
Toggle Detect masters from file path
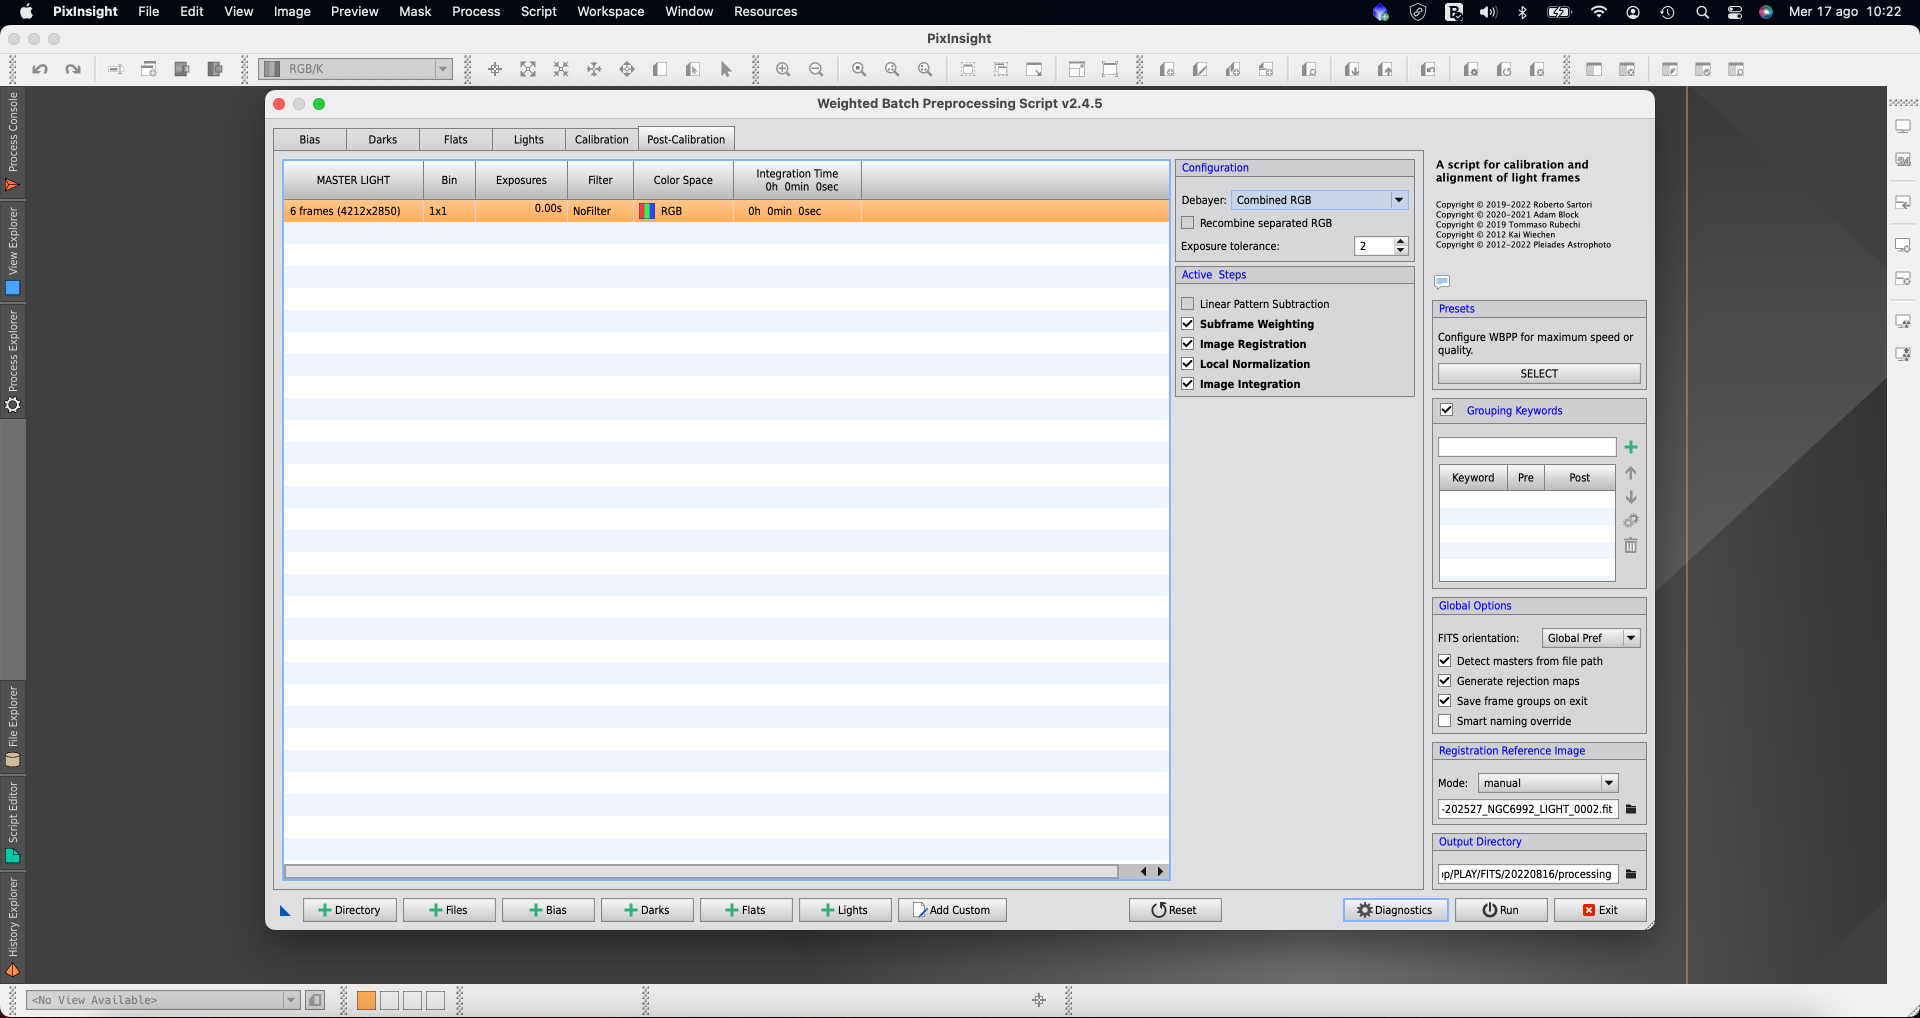coord(1445,661)
